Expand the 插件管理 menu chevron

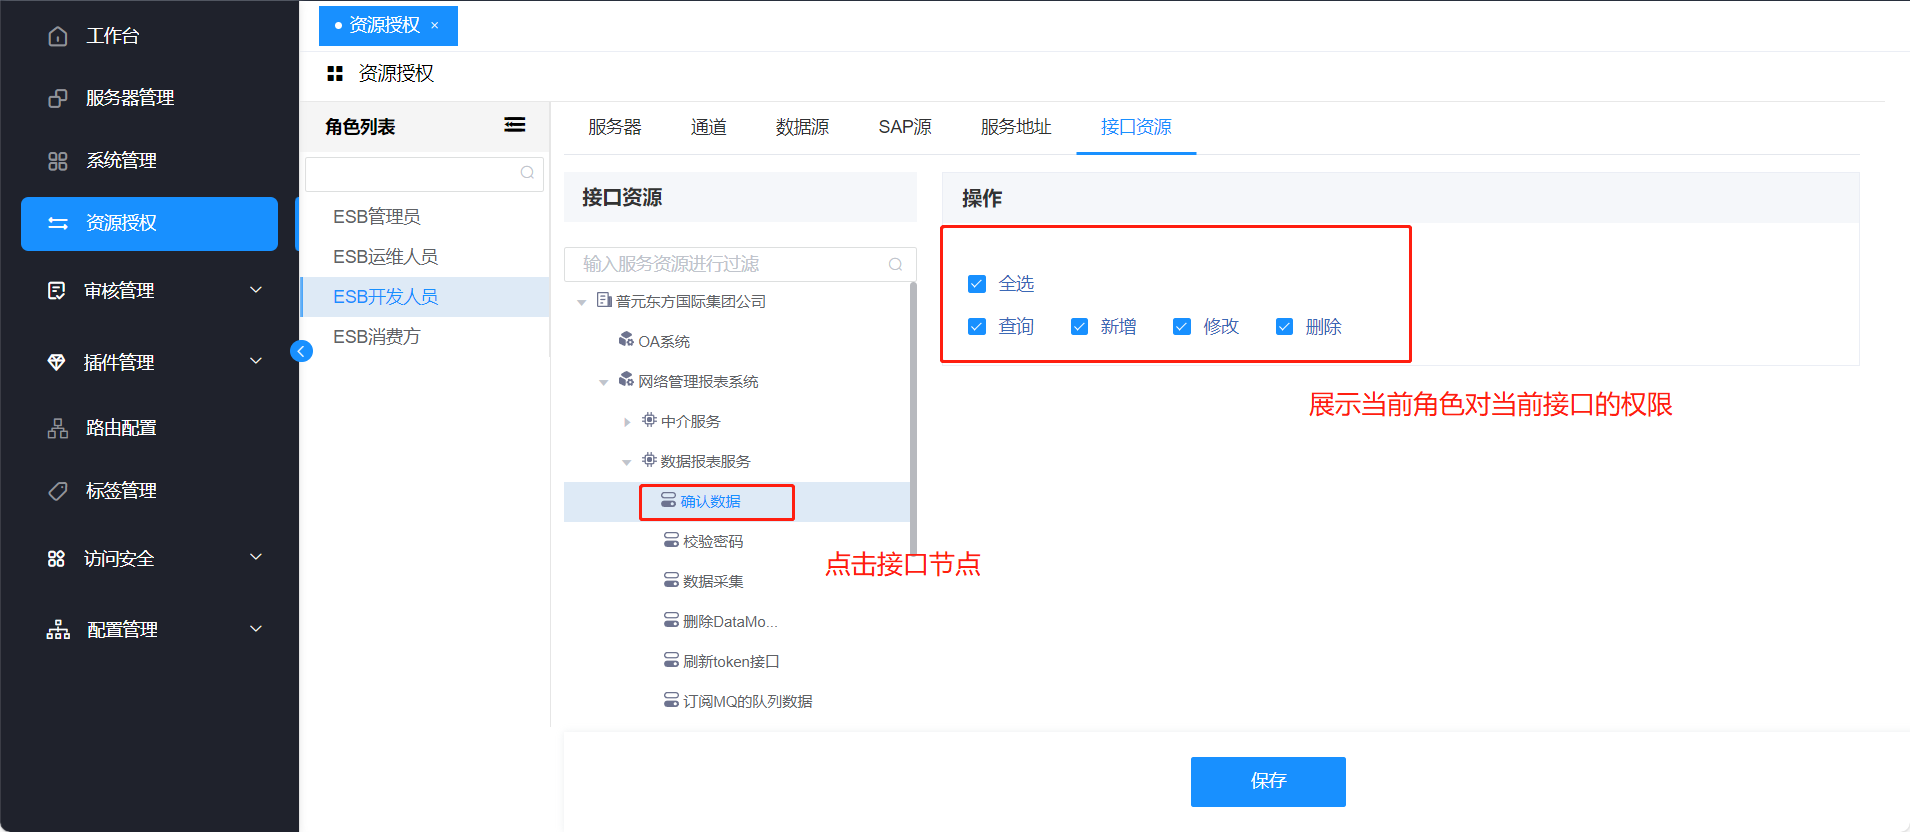[256, 361]
